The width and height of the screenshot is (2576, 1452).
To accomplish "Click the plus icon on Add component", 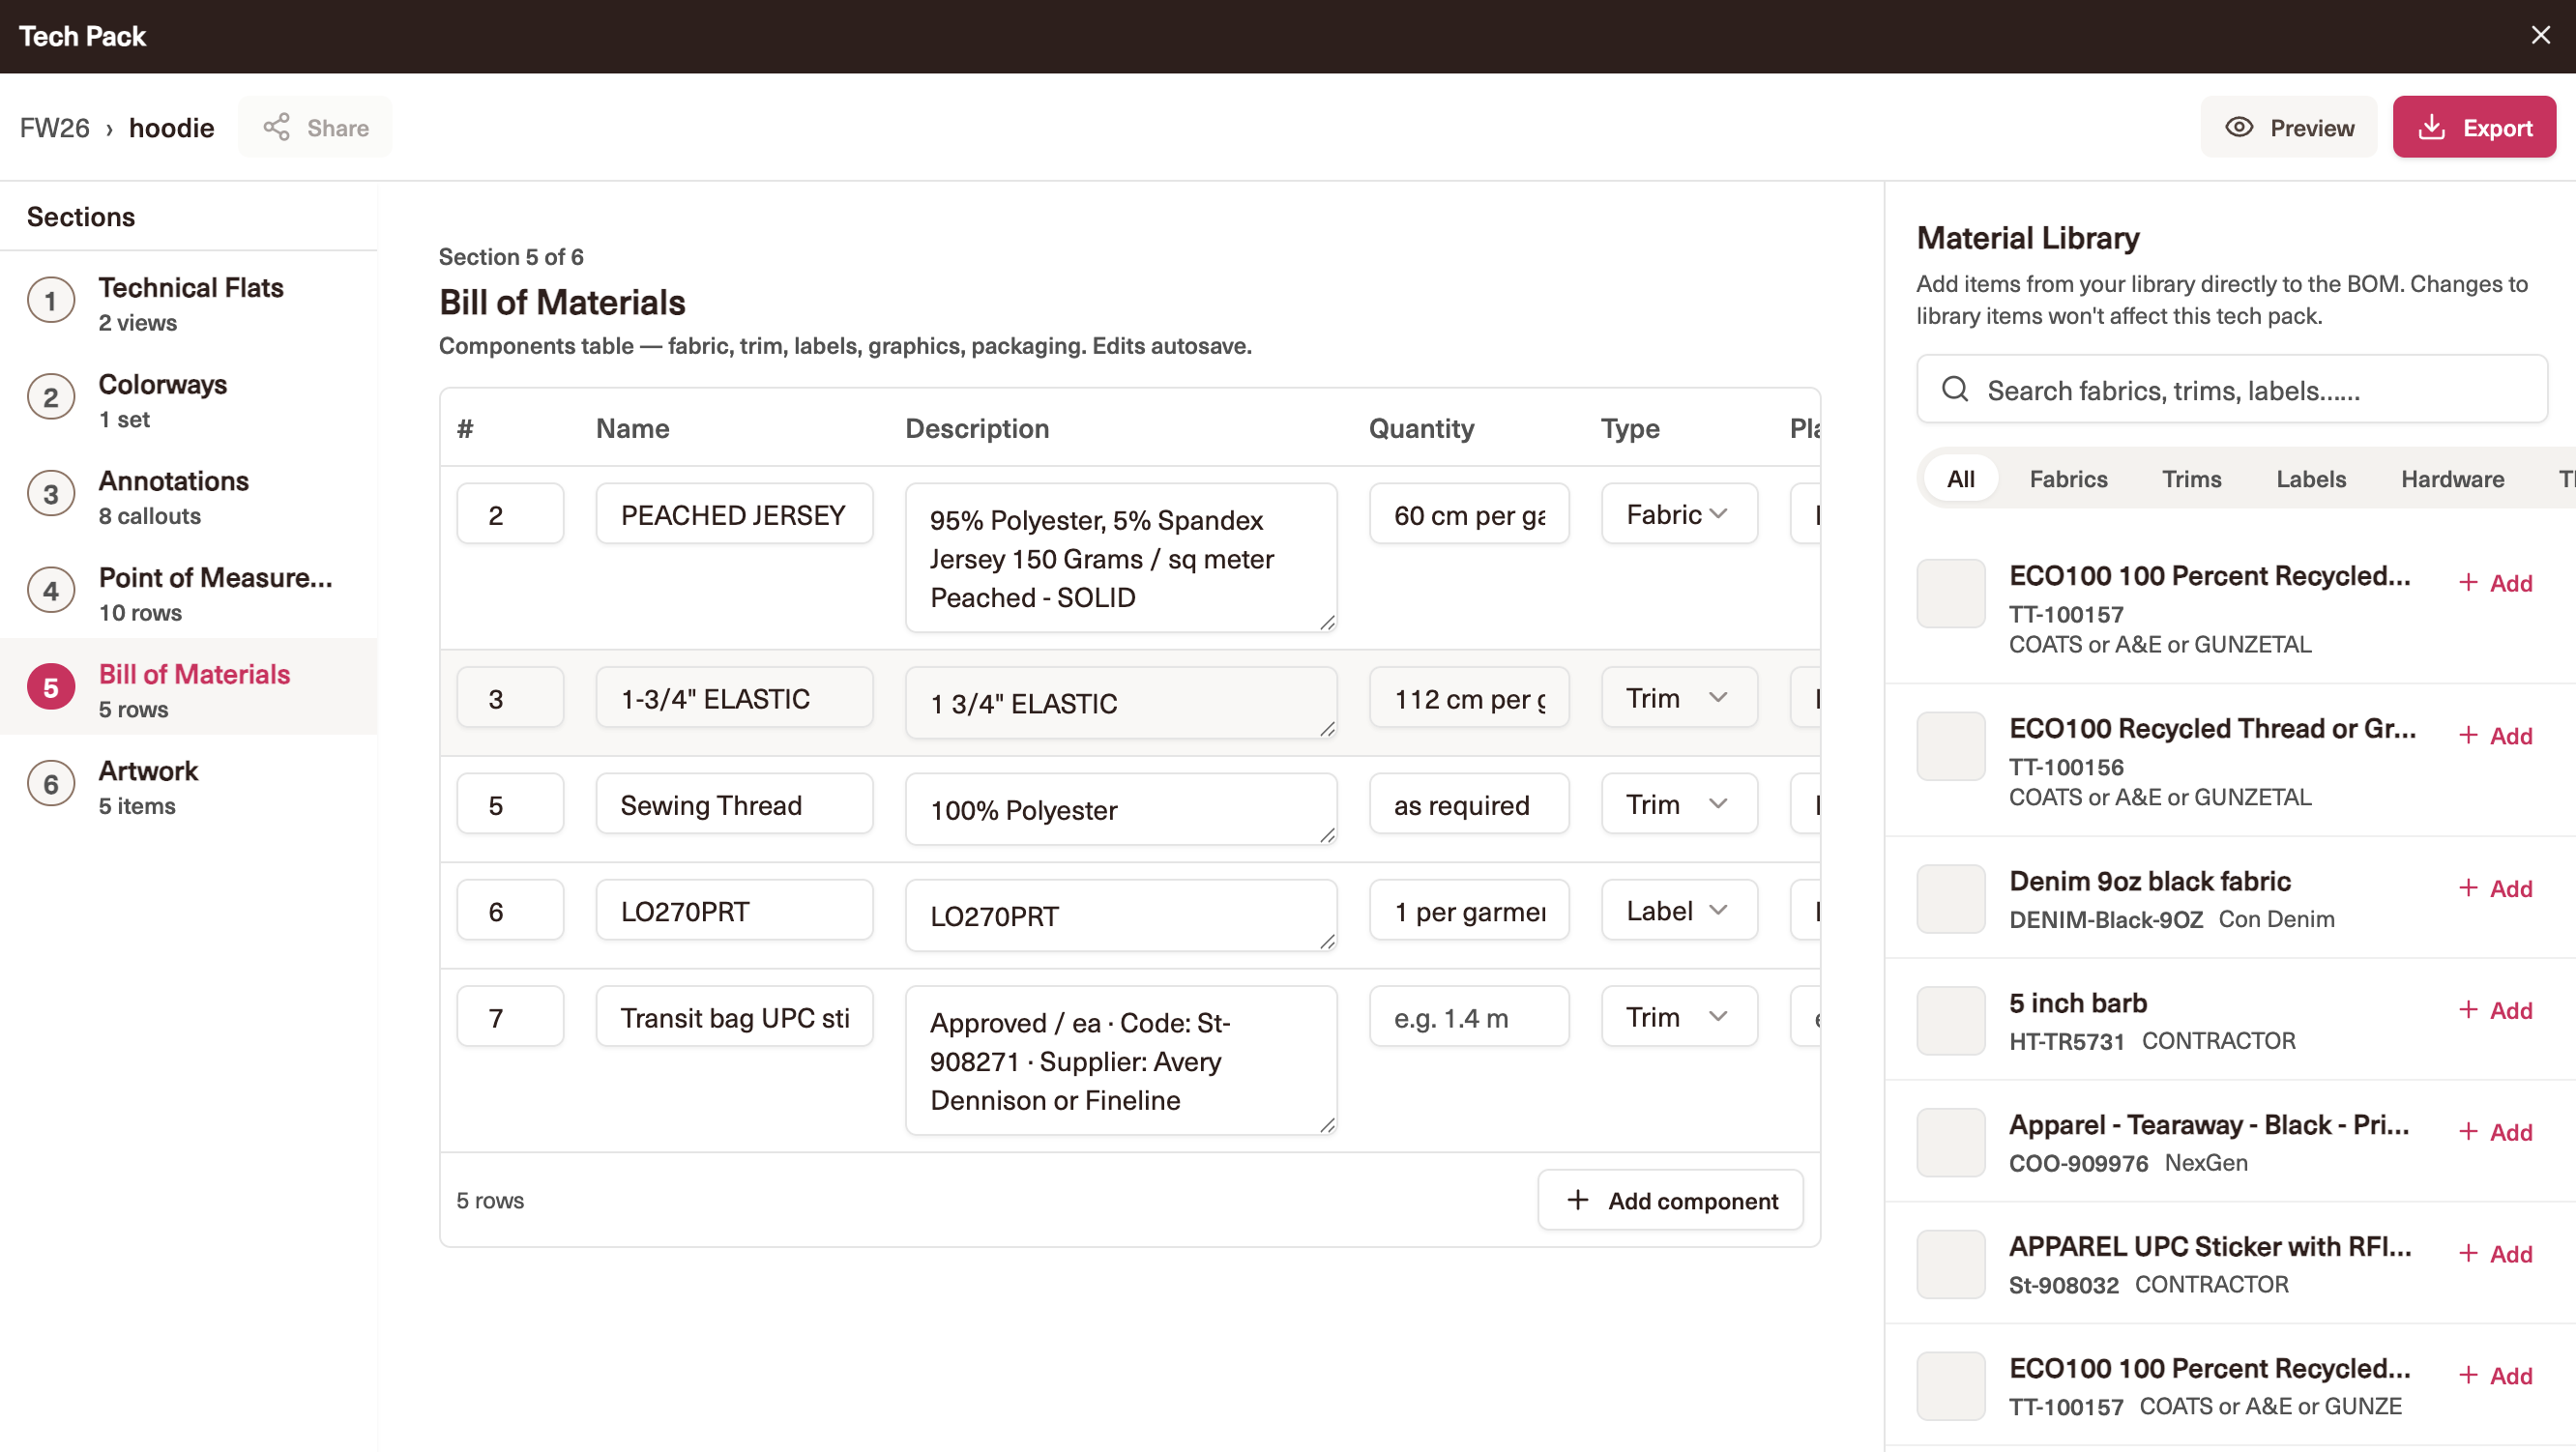I will point(1577,1199).
